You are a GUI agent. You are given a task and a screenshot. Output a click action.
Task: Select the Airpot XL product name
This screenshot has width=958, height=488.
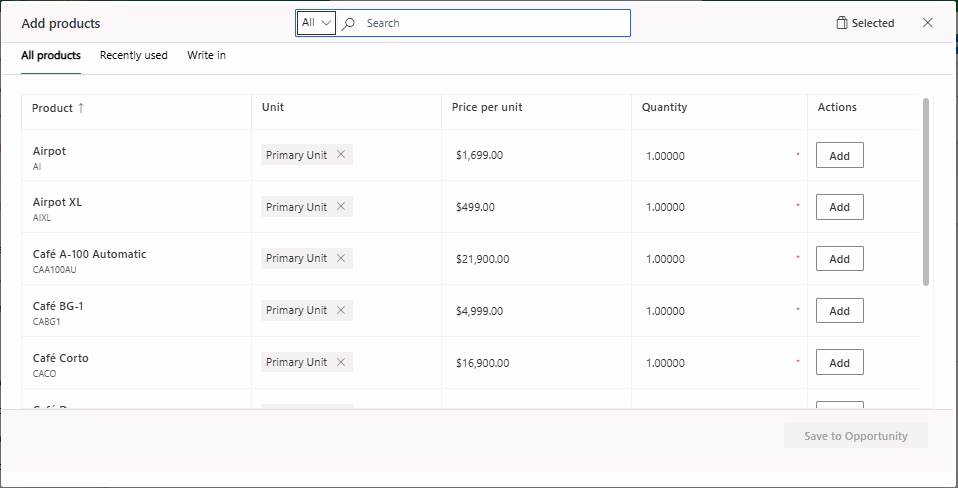(57, 202)
